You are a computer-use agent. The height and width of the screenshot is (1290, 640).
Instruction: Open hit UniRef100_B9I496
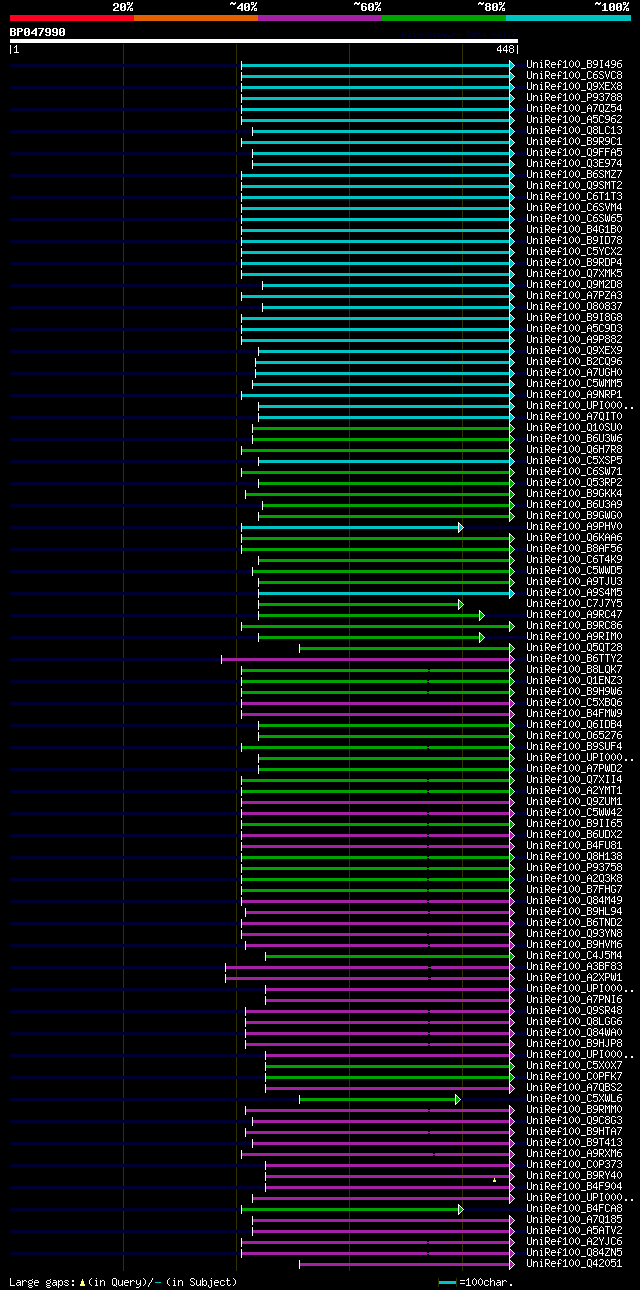[x=574, y=64]
